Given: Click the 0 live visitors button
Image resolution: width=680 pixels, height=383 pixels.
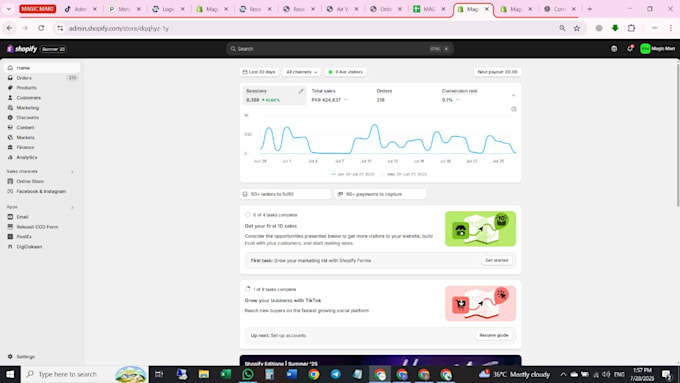Looking at the screenshot, I should point(346,72).
